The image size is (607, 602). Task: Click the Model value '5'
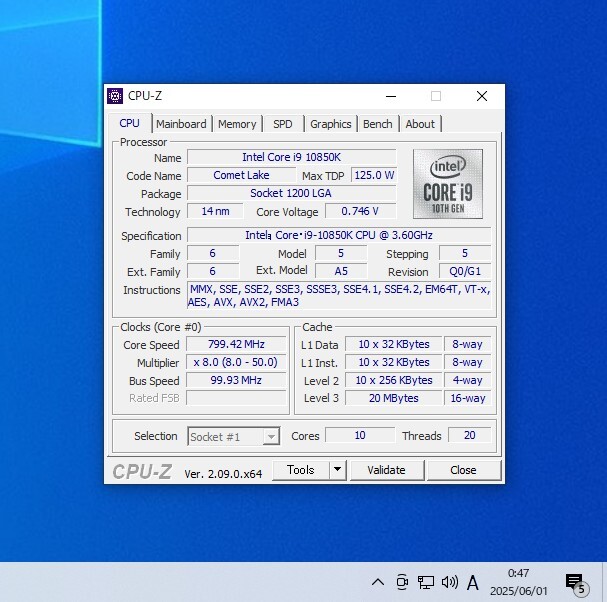[x=341, y=253]
